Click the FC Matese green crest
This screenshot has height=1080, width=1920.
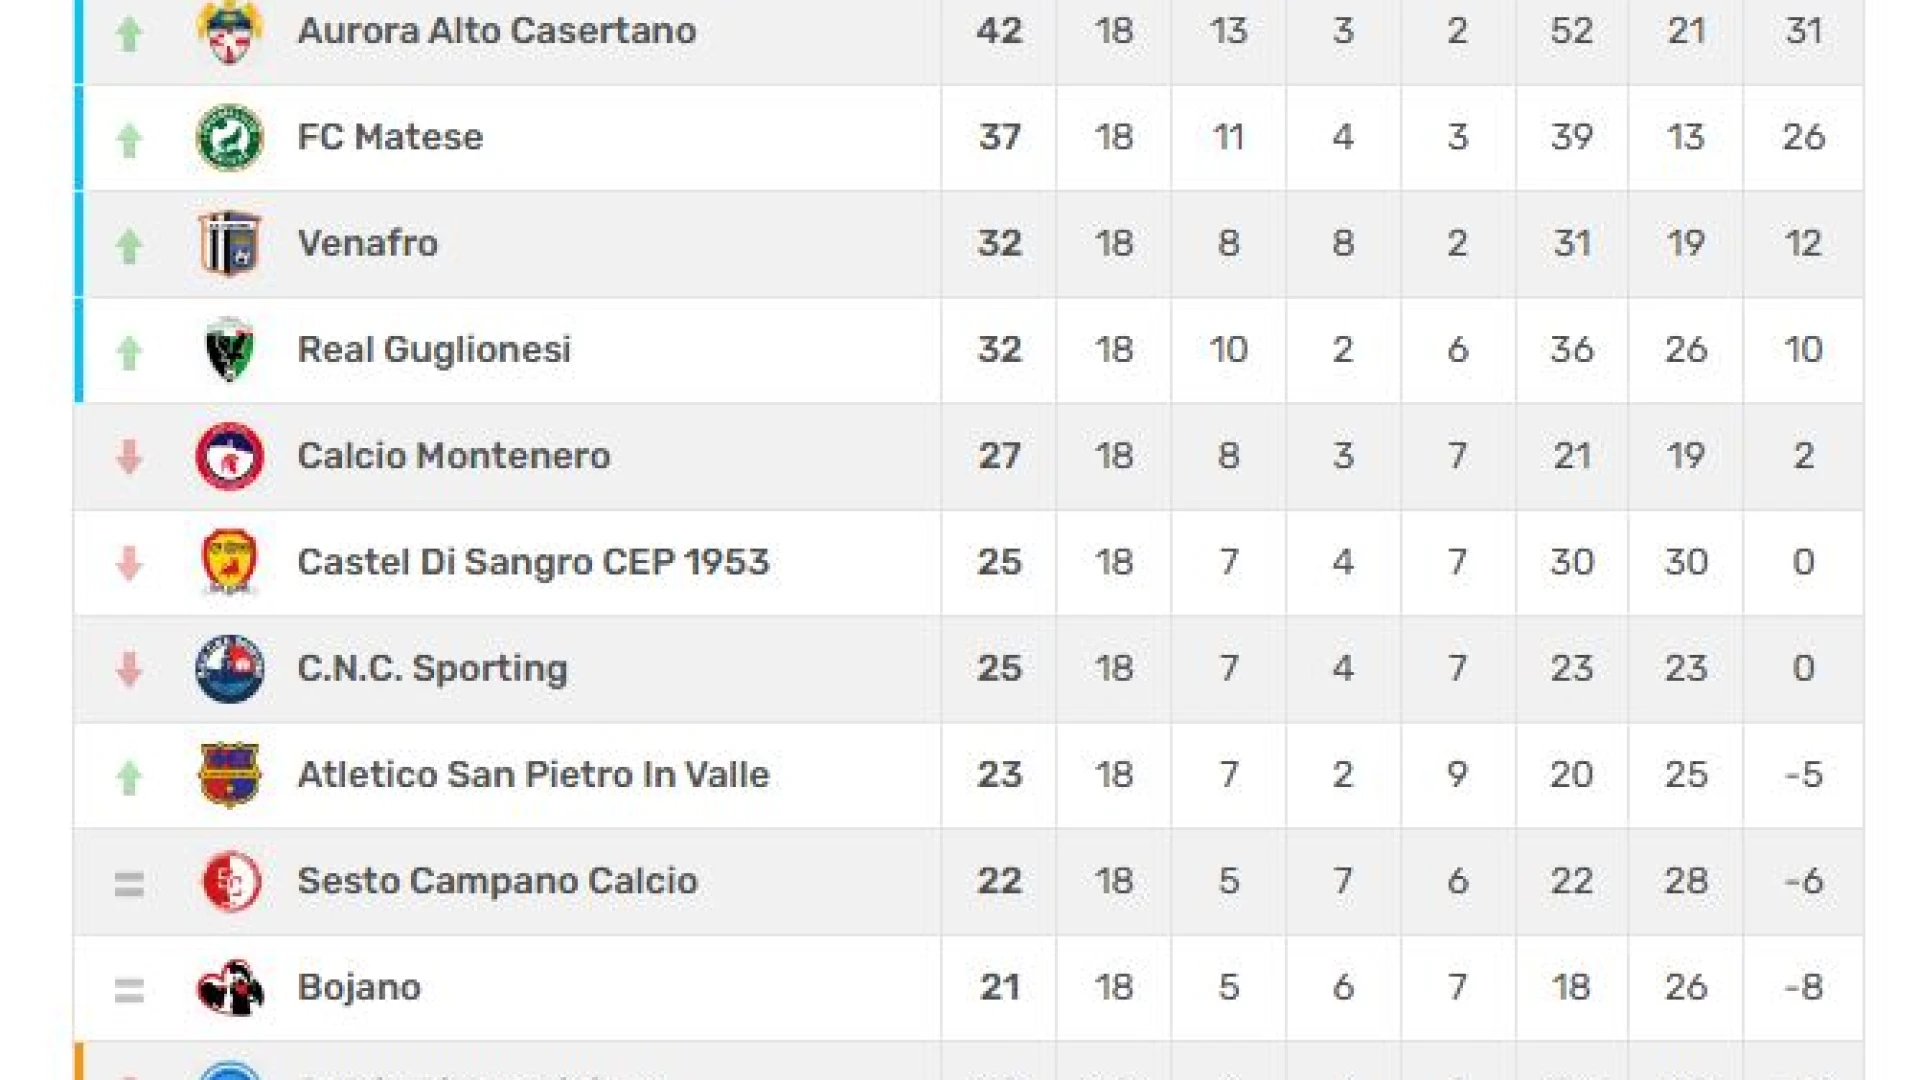(229, 137)
